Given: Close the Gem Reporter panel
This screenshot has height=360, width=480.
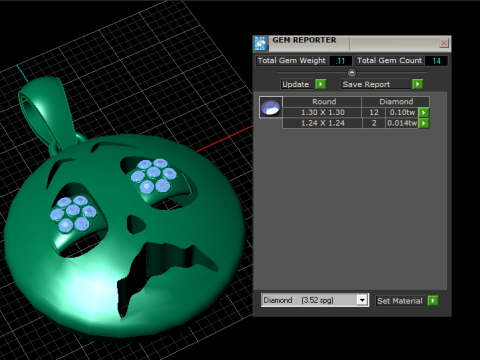Looking at the screenshot, I should (x=444, y=43).
